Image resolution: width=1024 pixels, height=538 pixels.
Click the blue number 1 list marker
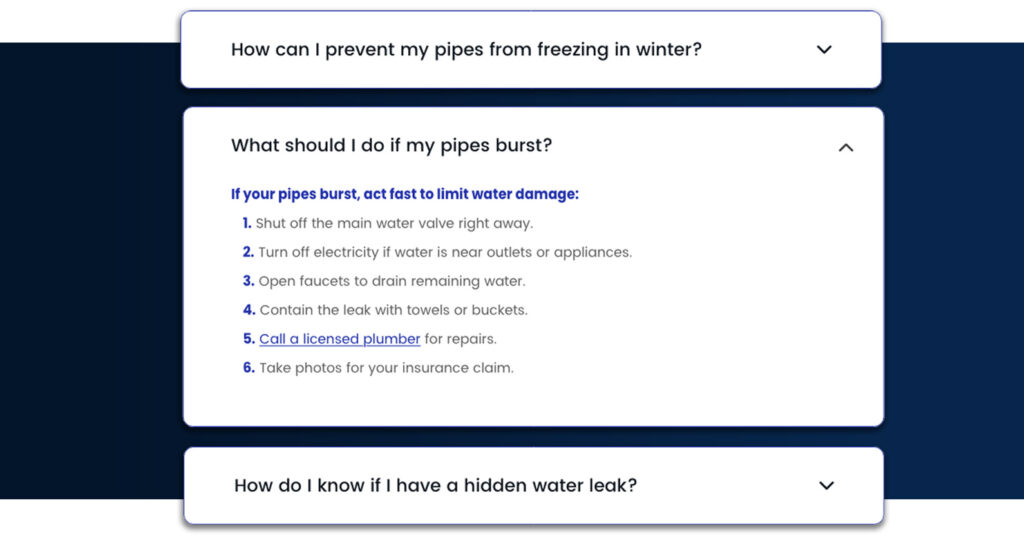[247, 223]
